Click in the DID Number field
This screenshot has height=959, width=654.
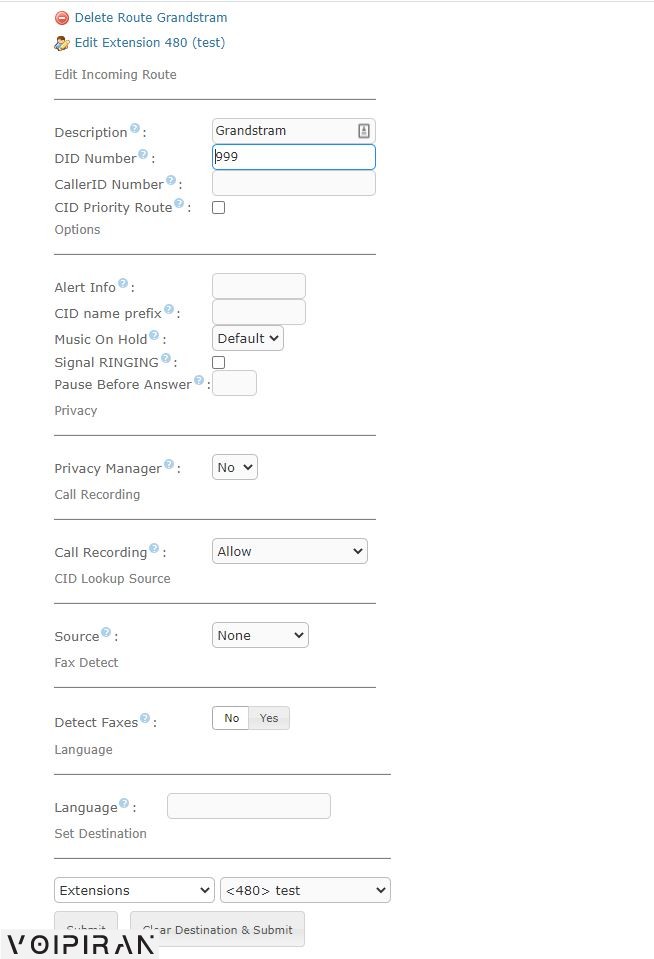point(294,157)
